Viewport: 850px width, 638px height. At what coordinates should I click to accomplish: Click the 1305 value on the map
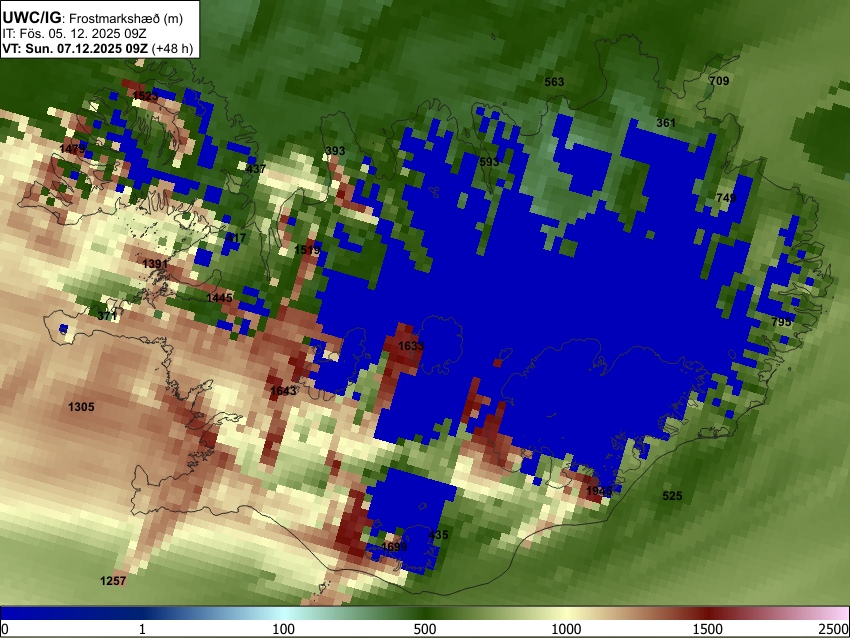pos(81,407)
